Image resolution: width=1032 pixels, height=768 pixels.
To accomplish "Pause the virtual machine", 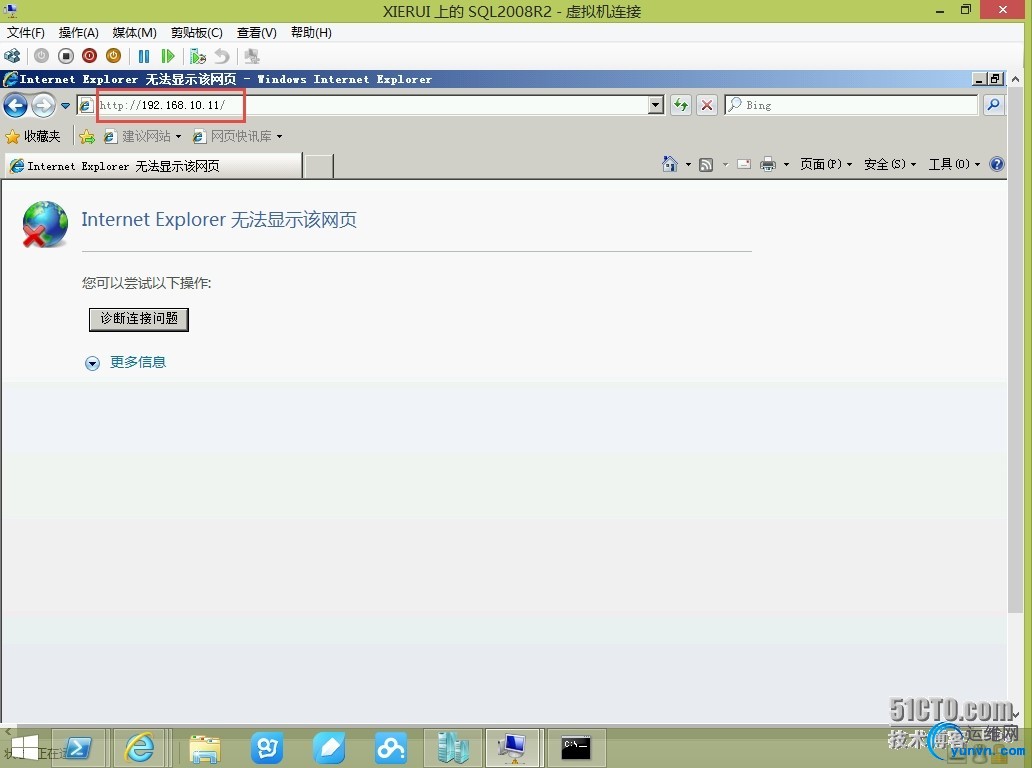I will point(143,56).
